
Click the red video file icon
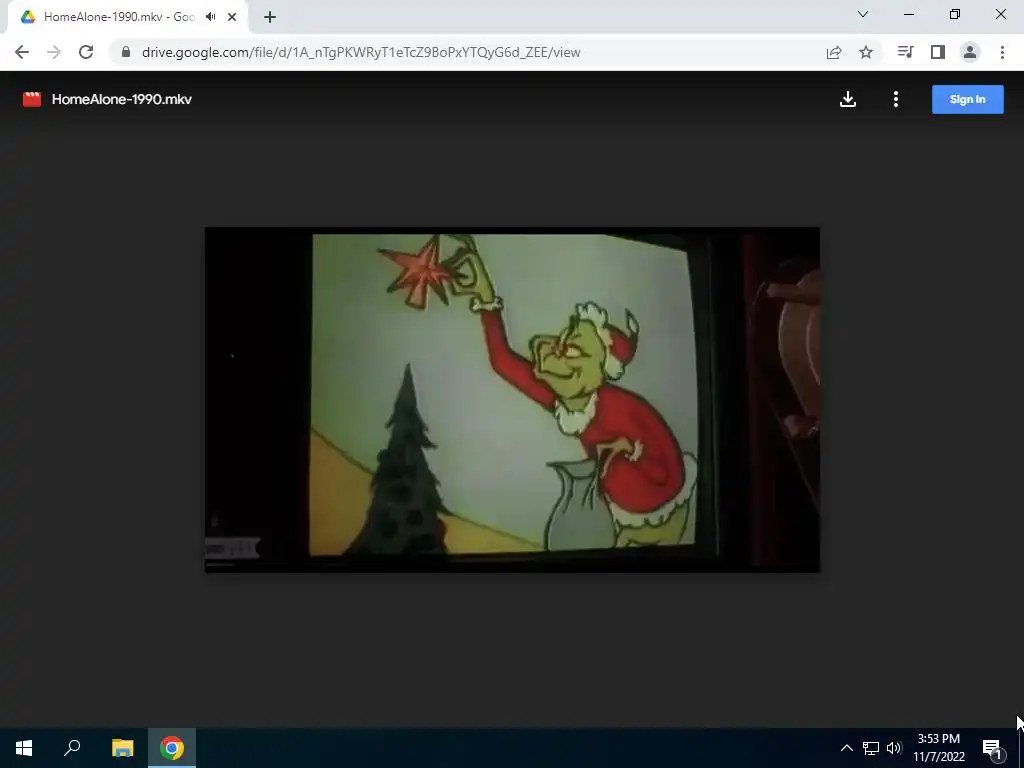tap(32, 99)
